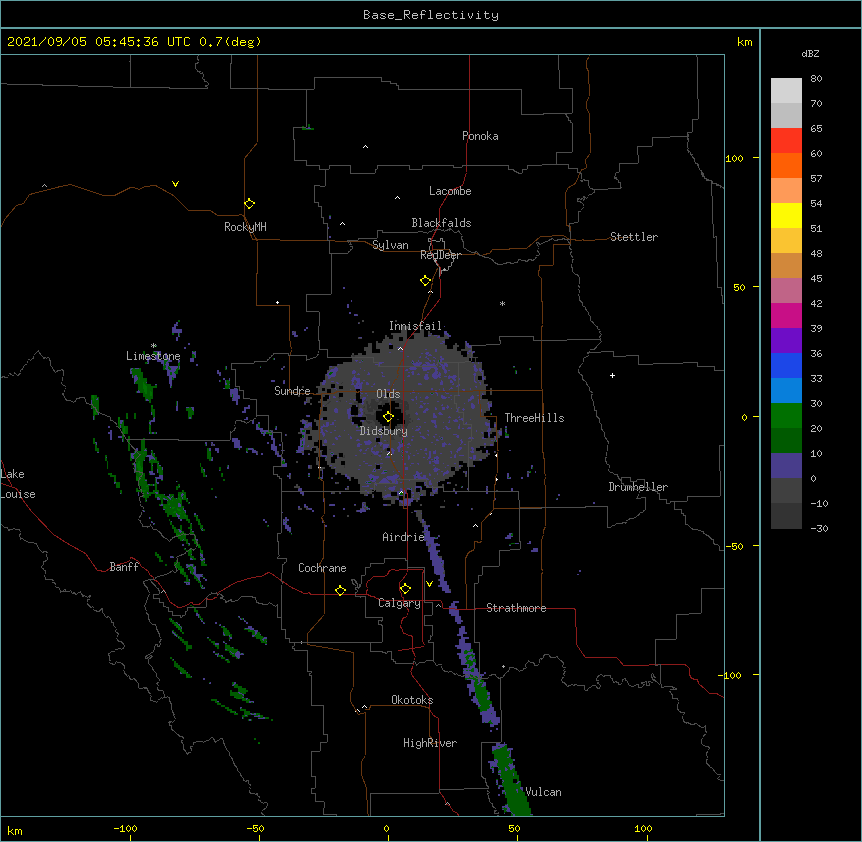Click the Banff label

click(x=124, y=567)
